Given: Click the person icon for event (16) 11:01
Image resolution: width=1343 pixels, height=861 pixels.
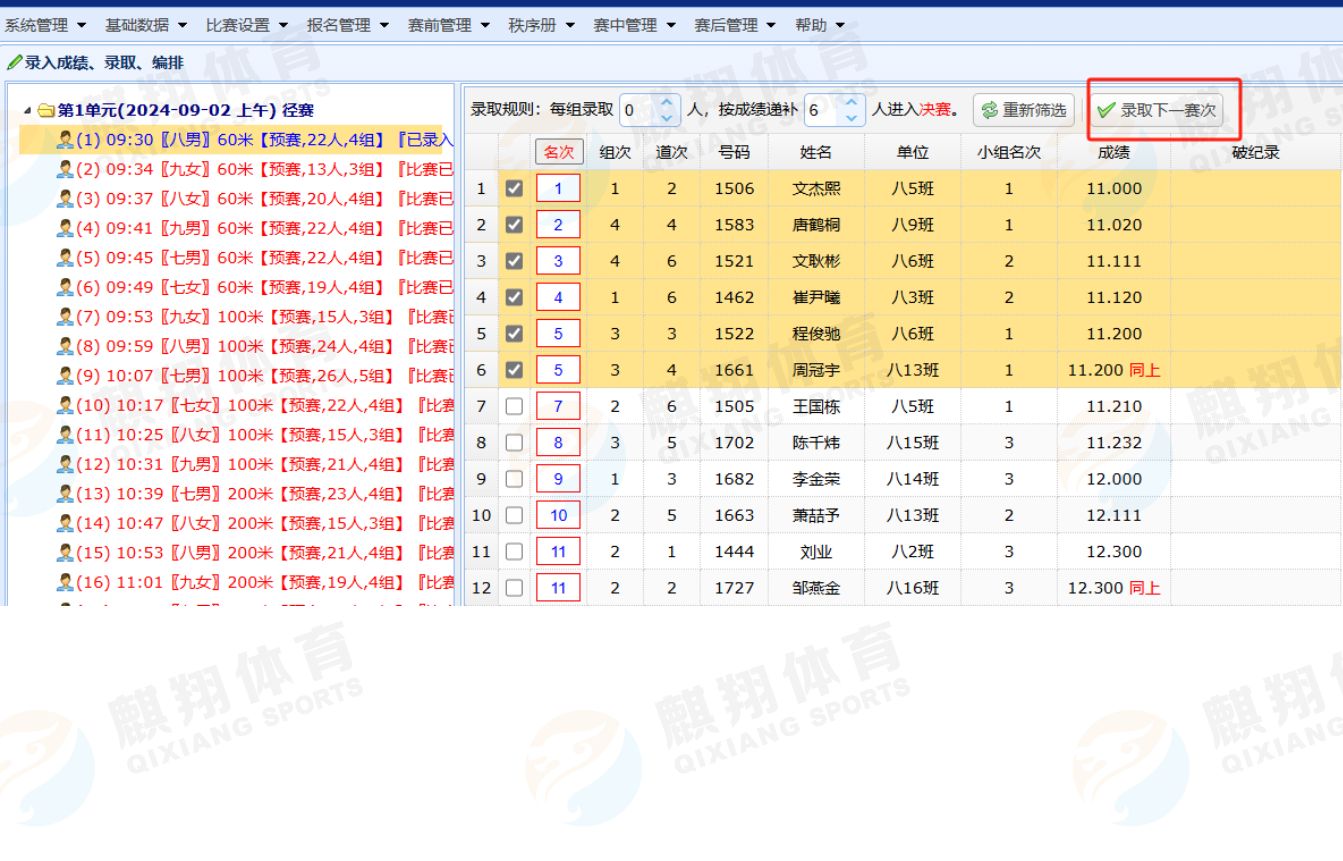Looking at the screenshot, I should [65, 582].
